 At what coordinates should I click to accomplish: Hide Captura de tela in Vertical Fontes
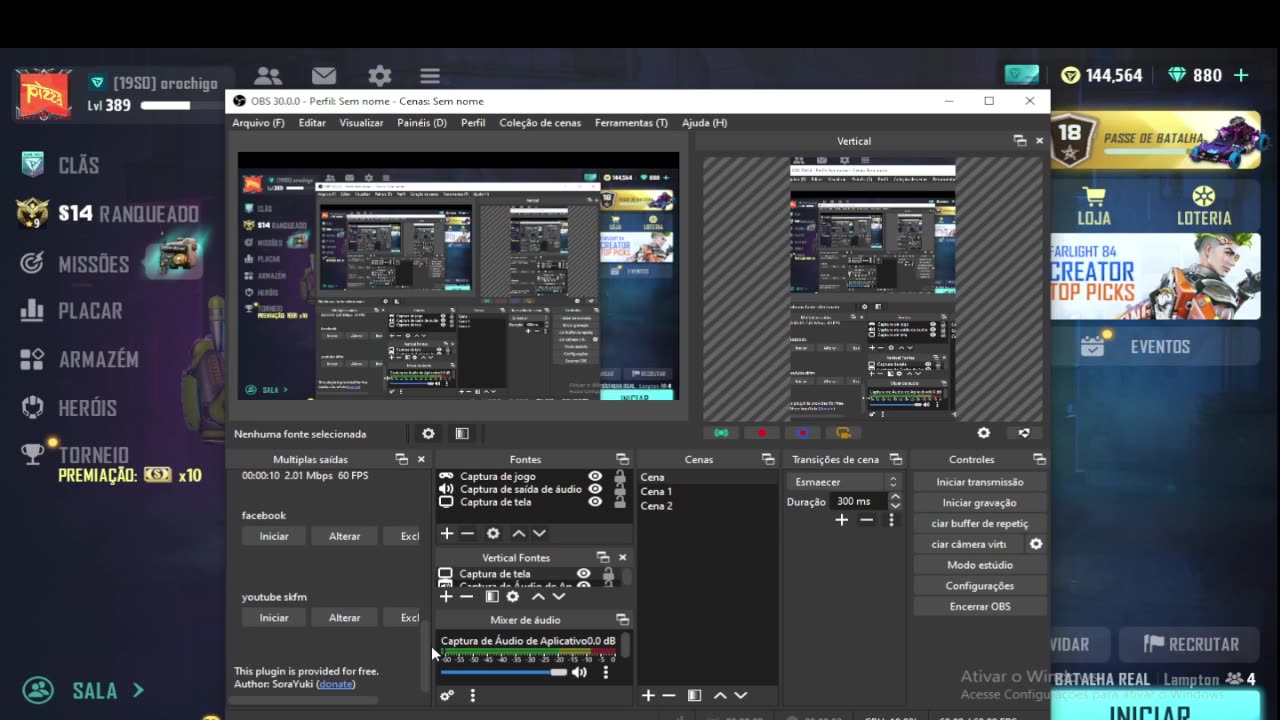(583, 574)
